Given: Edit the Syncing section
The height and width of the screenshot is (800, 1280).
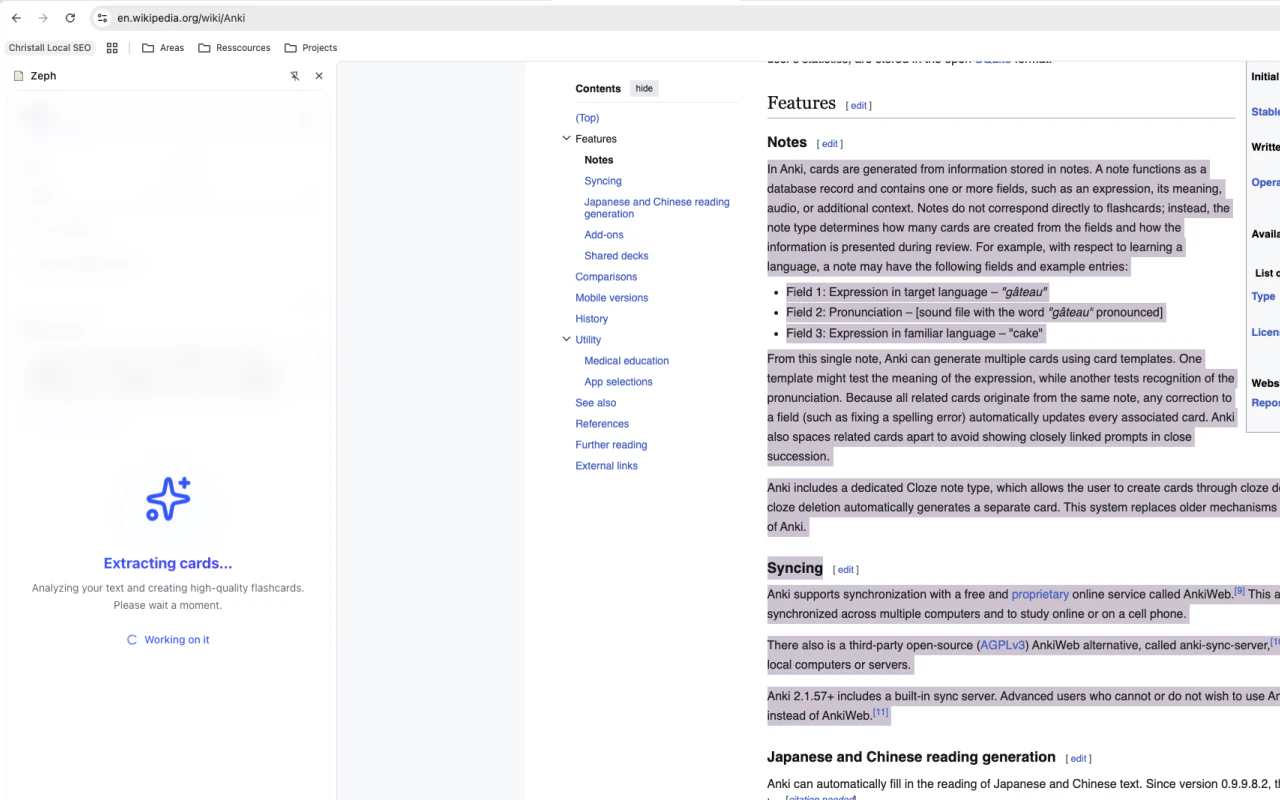Looking at the screenshot, I should click(x=846, y=570).
